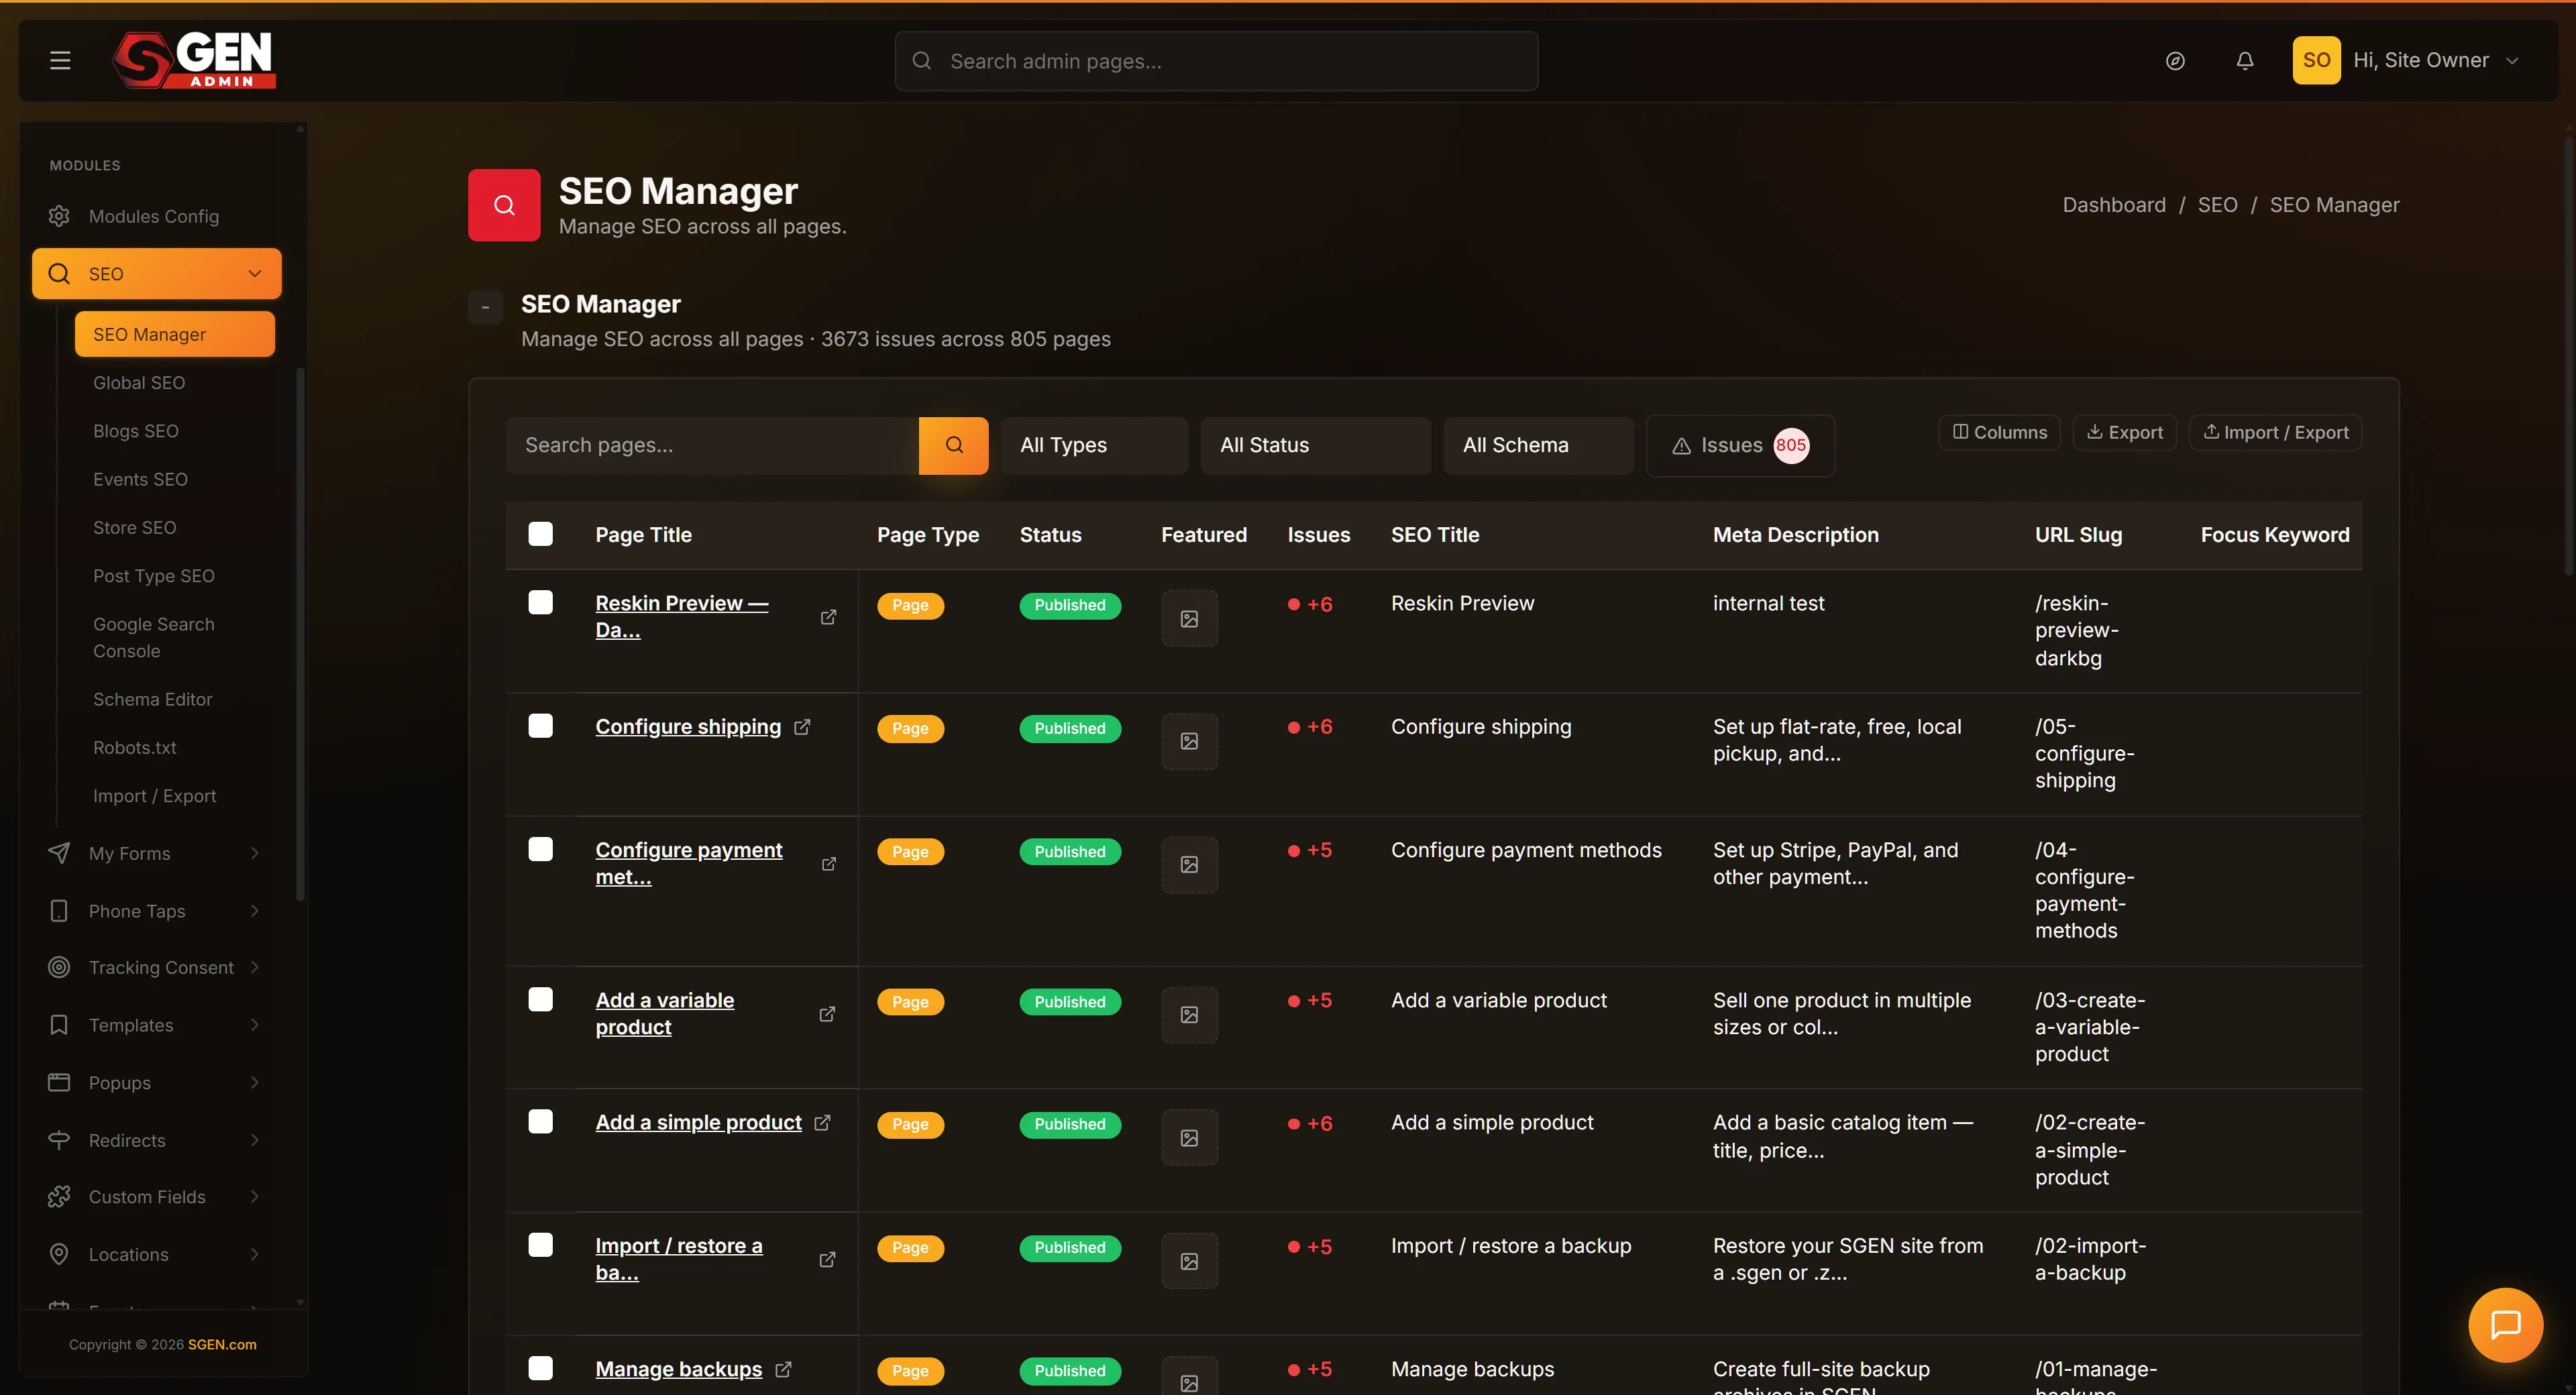2576x1395 pixels.
Task: Click the Export button
Action: (x=2125, y=432)
